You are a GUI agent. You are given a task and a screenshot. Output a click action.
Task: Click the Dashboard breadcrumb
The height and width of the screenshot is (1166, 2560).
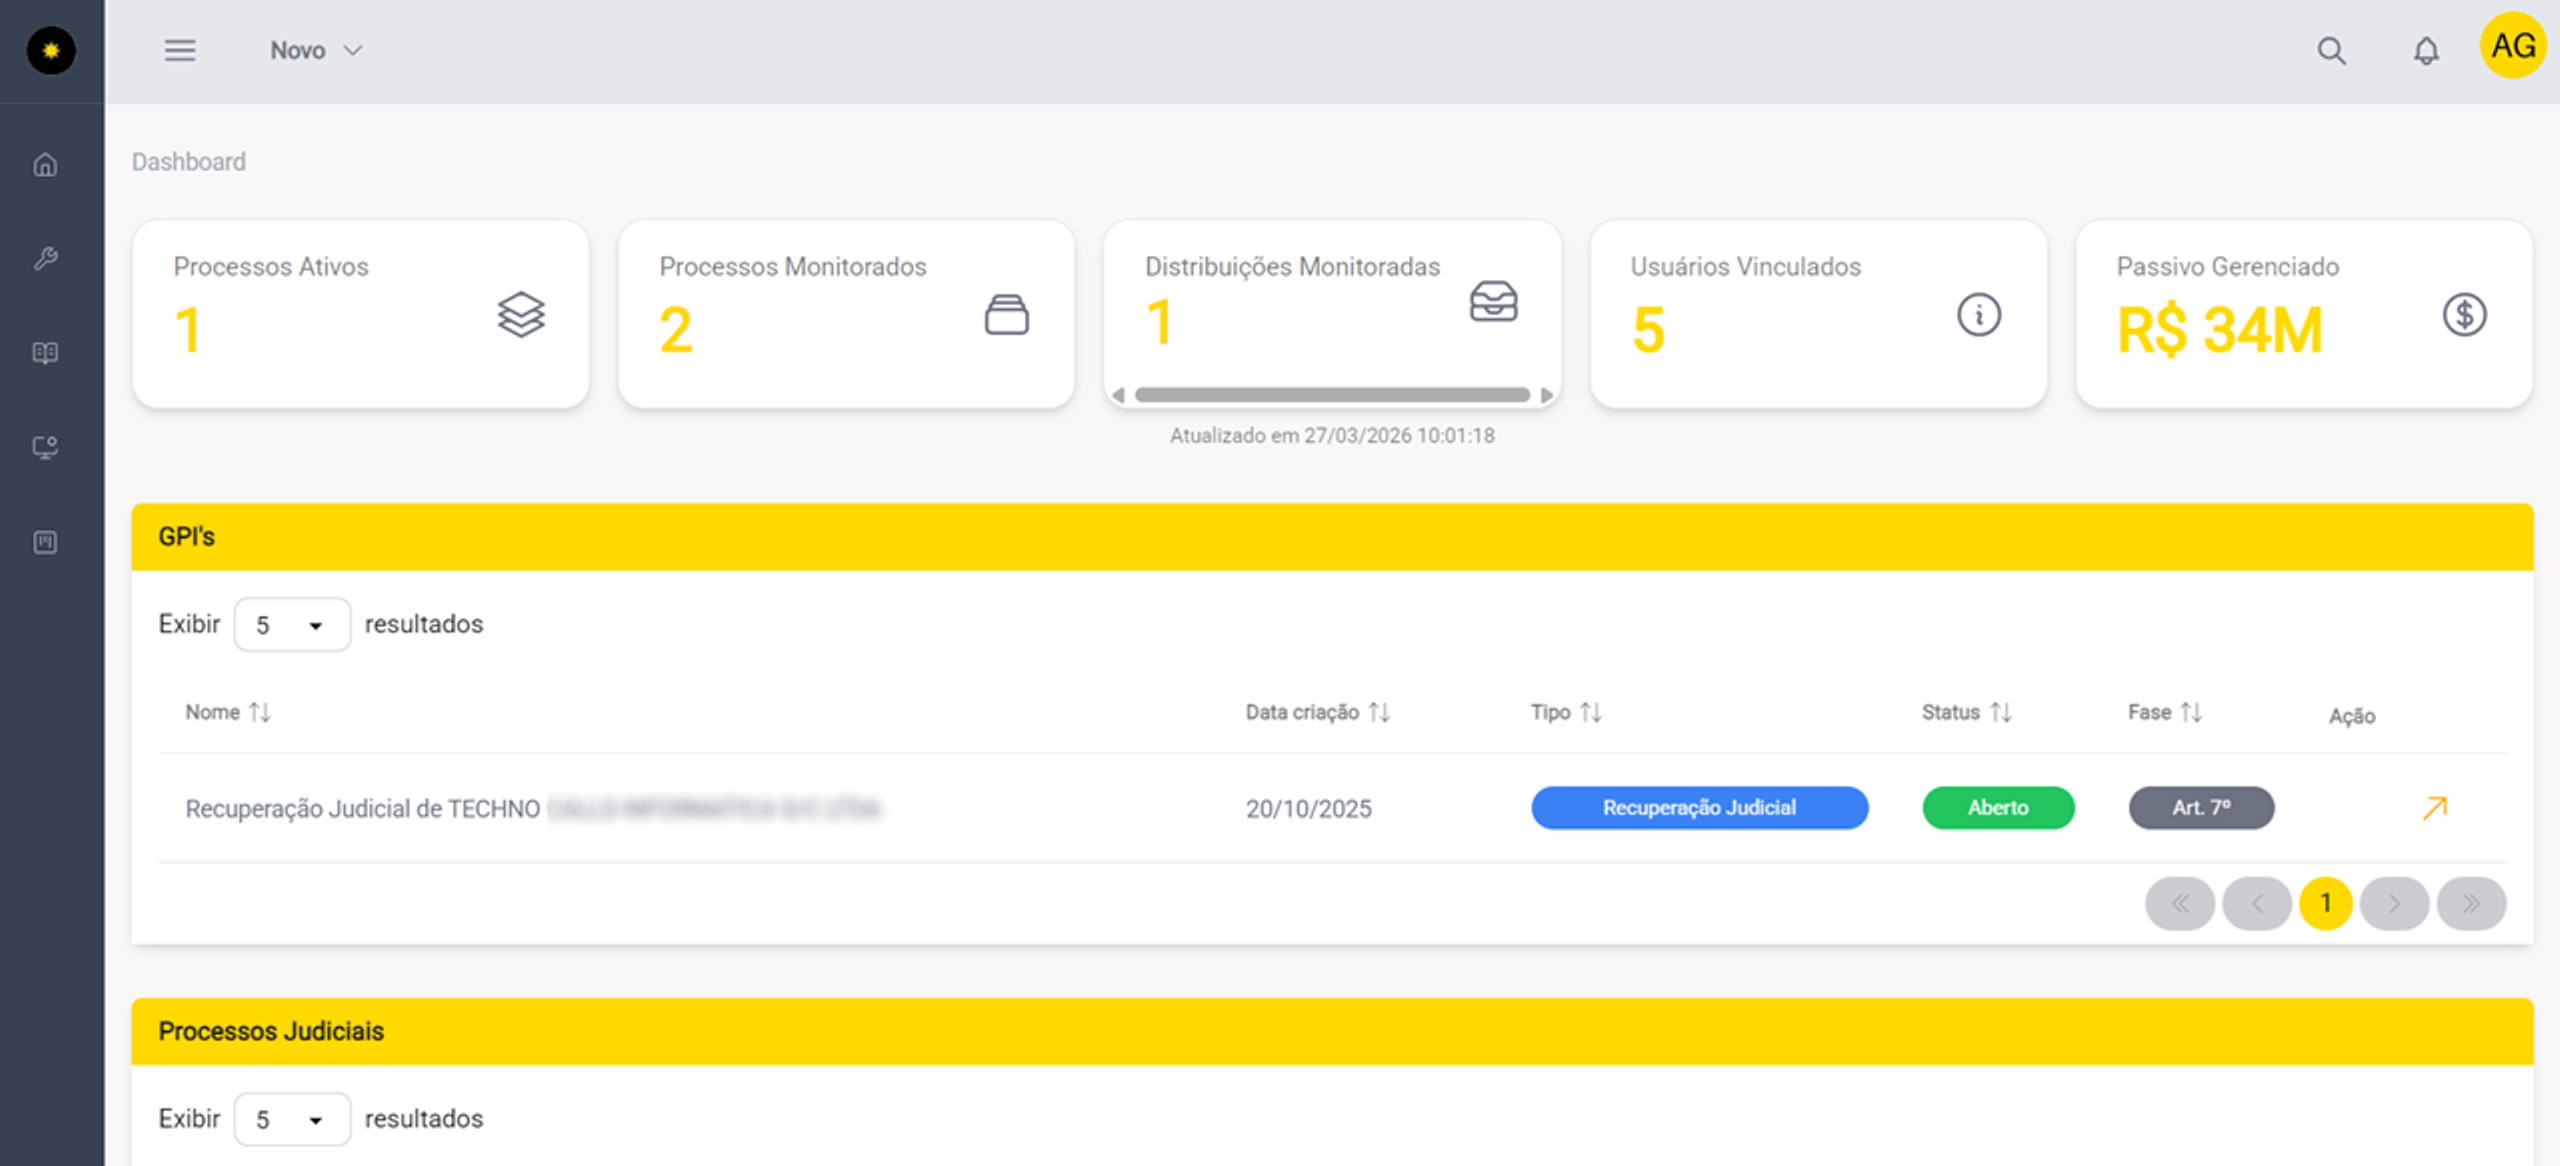pyautogui.click(x=188, y=162)
